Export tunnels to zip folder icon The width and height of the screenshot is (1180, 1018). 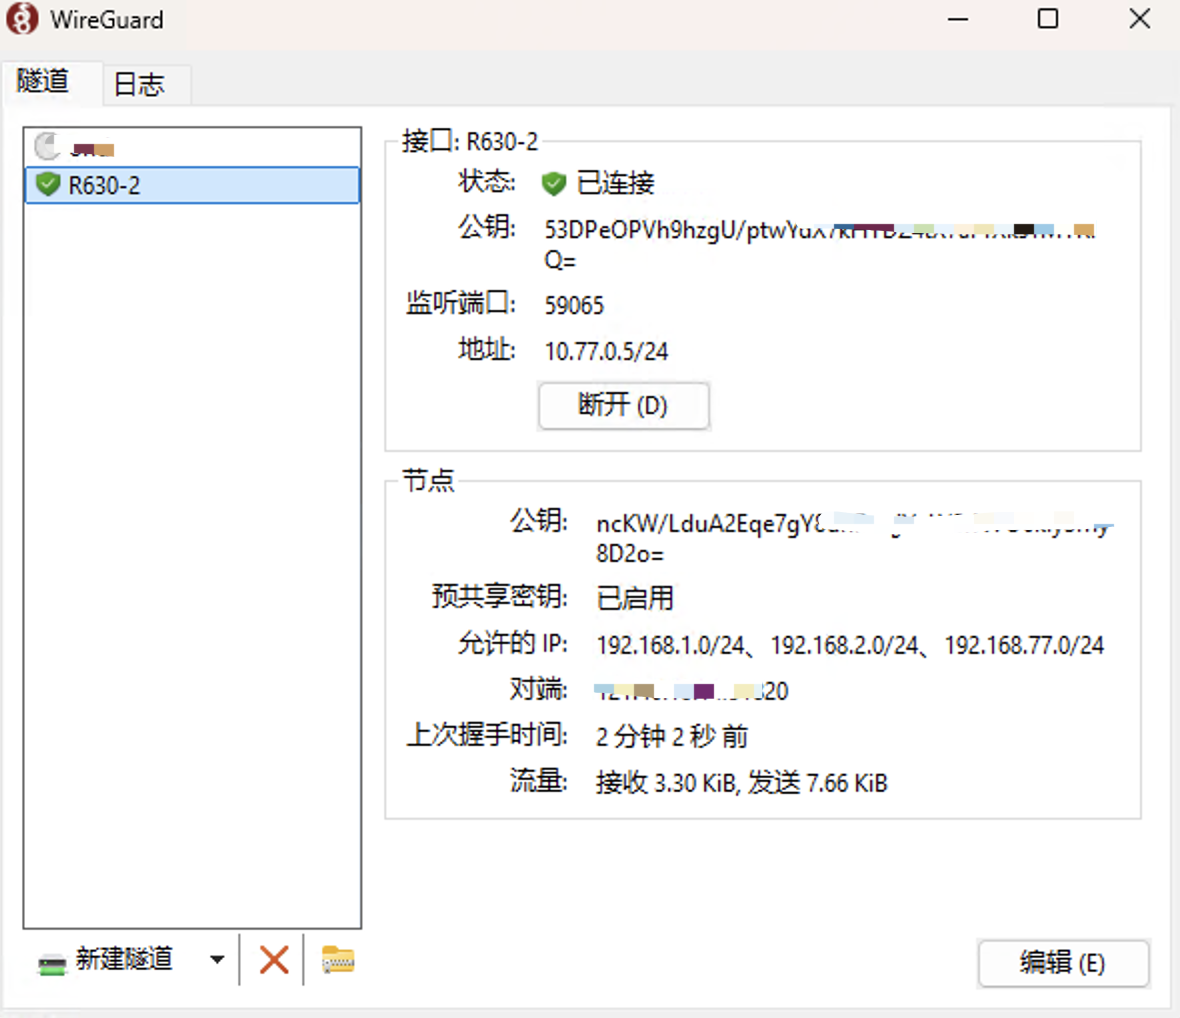click(338, 960)
